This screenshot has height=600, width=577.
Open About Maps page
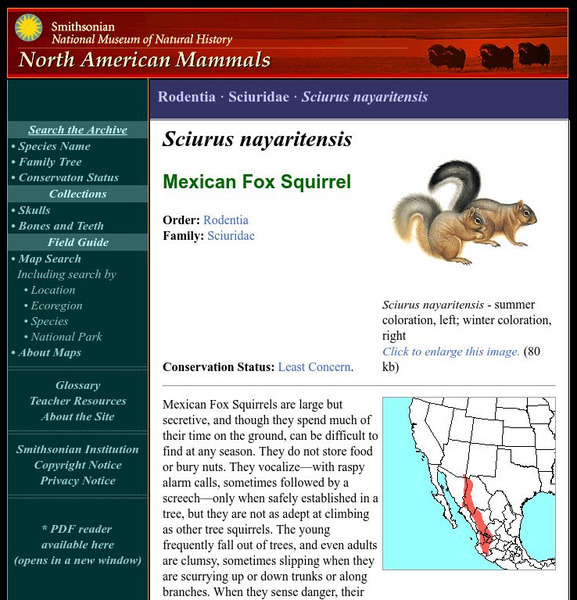tap(50, 352)
